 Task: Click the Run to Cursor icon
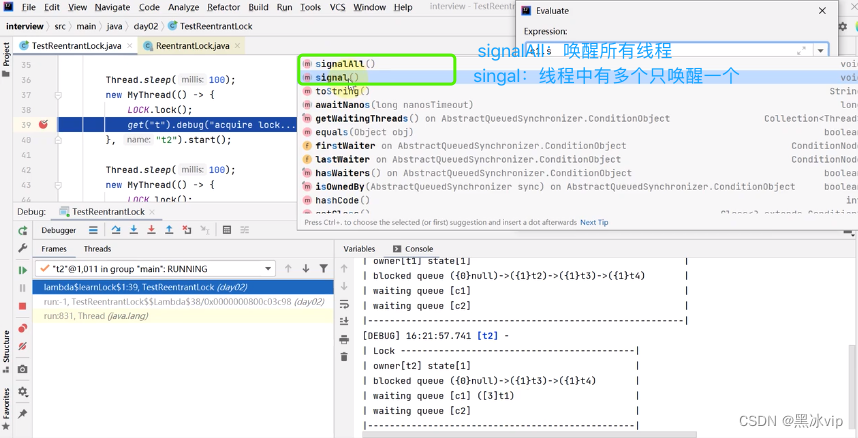pyautogui.click(x=205, y=230)
